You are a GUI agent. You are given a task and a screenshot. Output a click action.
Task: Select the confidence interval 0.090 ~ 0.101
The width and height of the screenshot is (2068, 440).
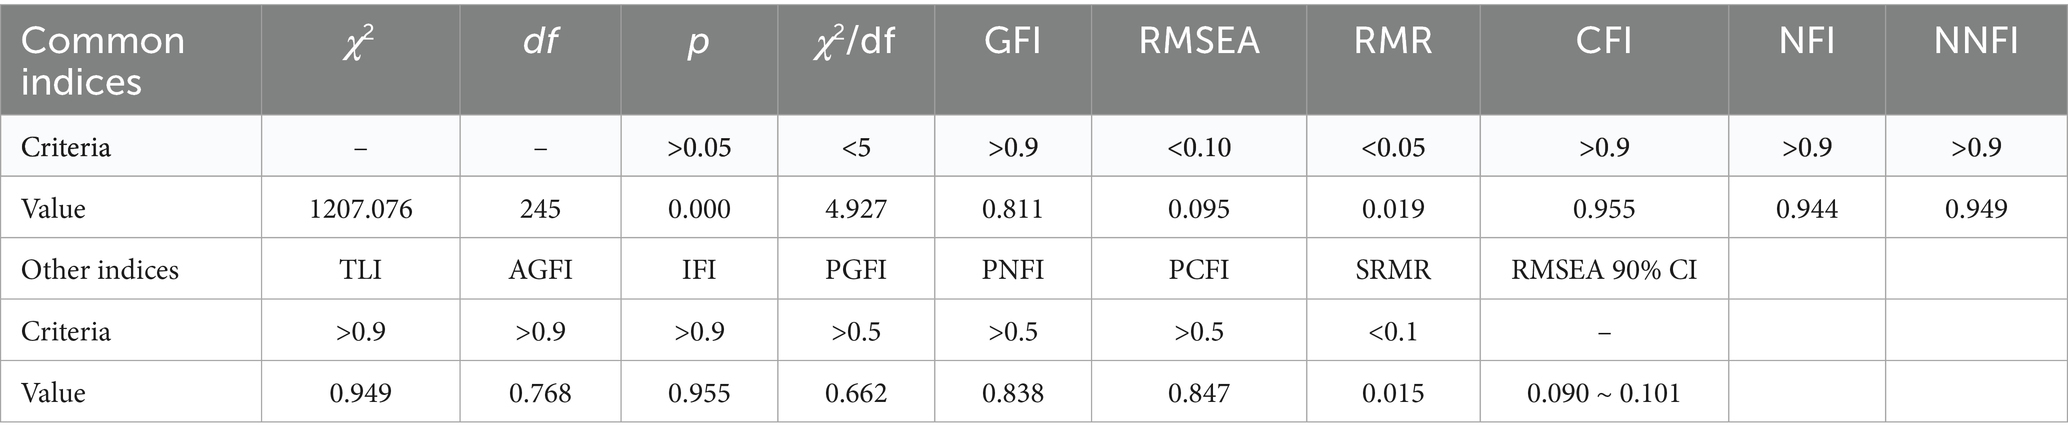tap(1604, 393)
